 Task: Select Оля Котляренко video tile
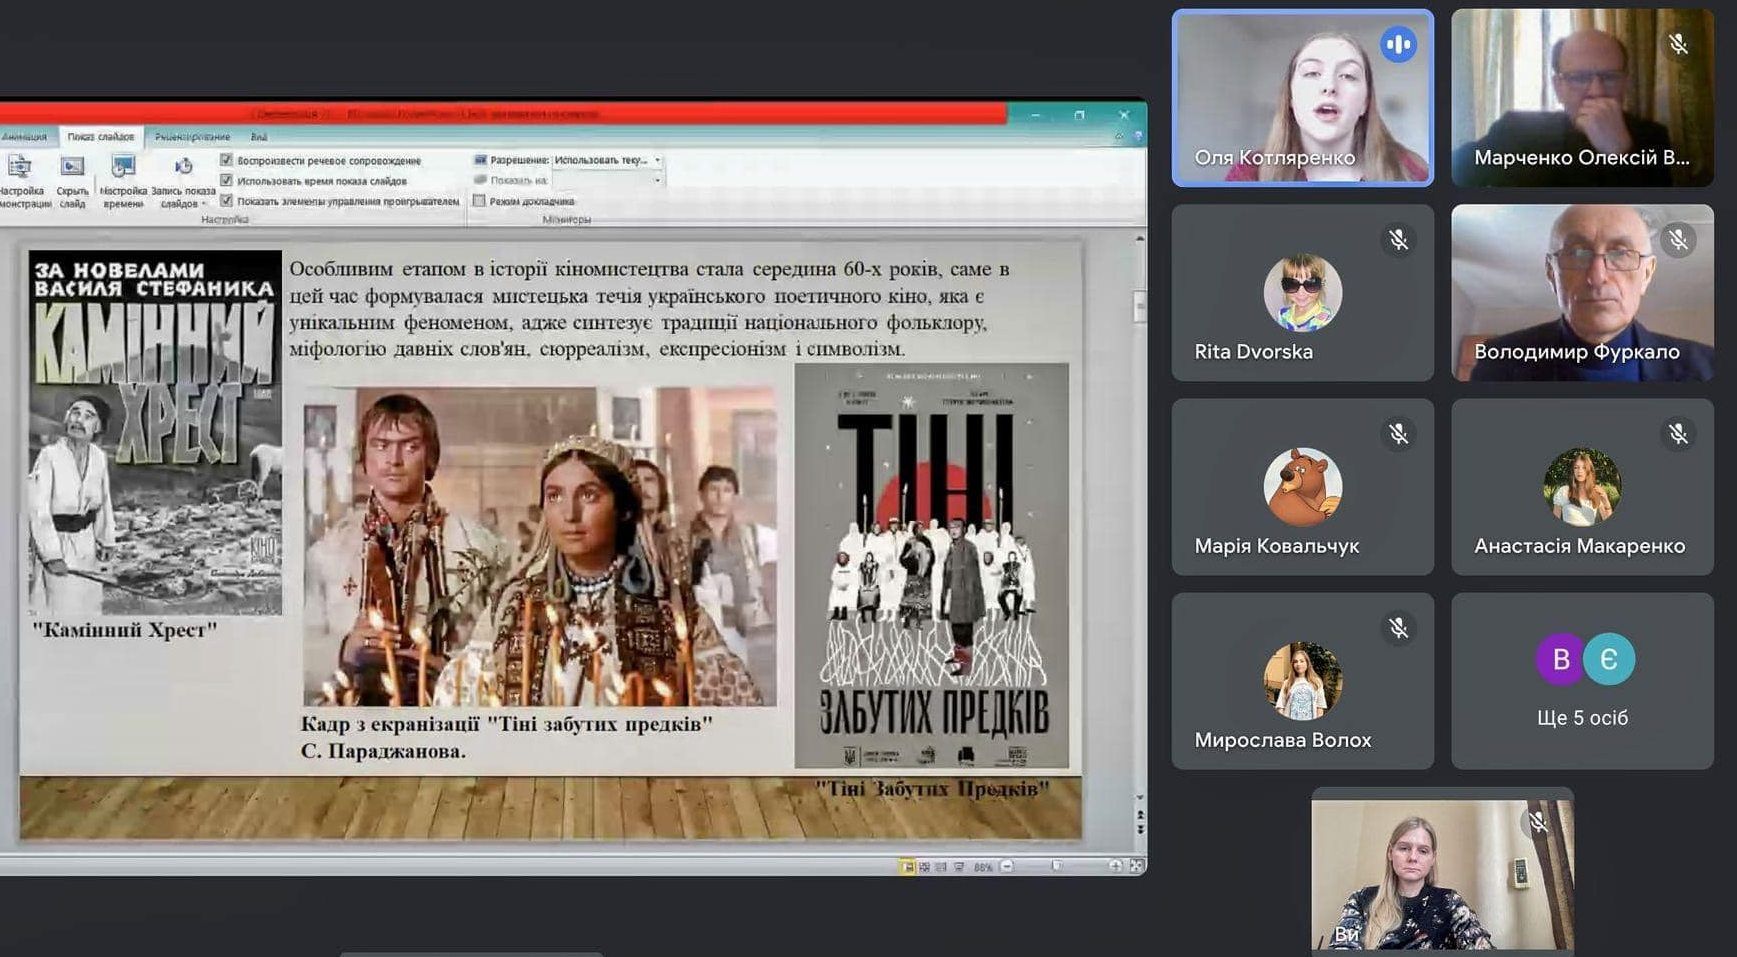point(1302,98)
